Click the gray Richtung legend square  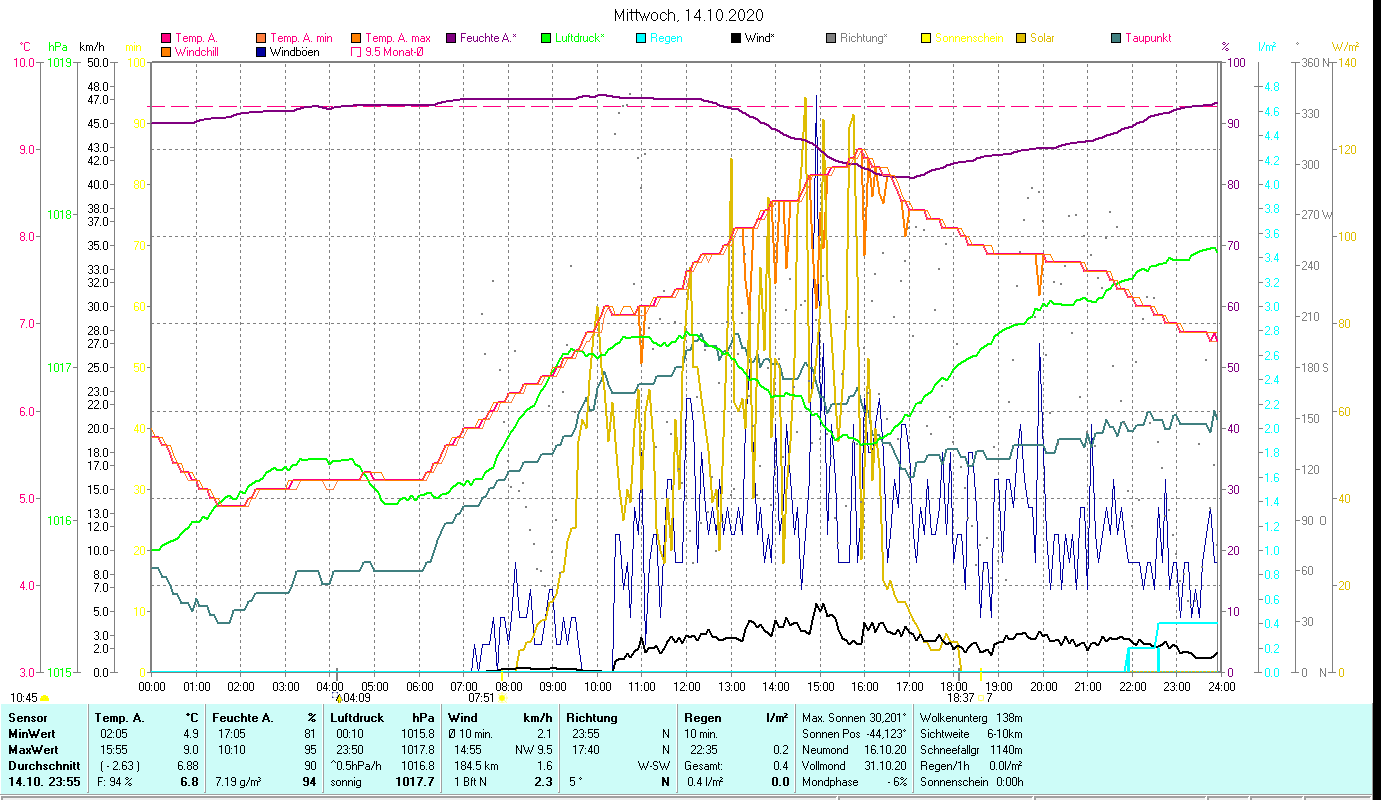831,39
